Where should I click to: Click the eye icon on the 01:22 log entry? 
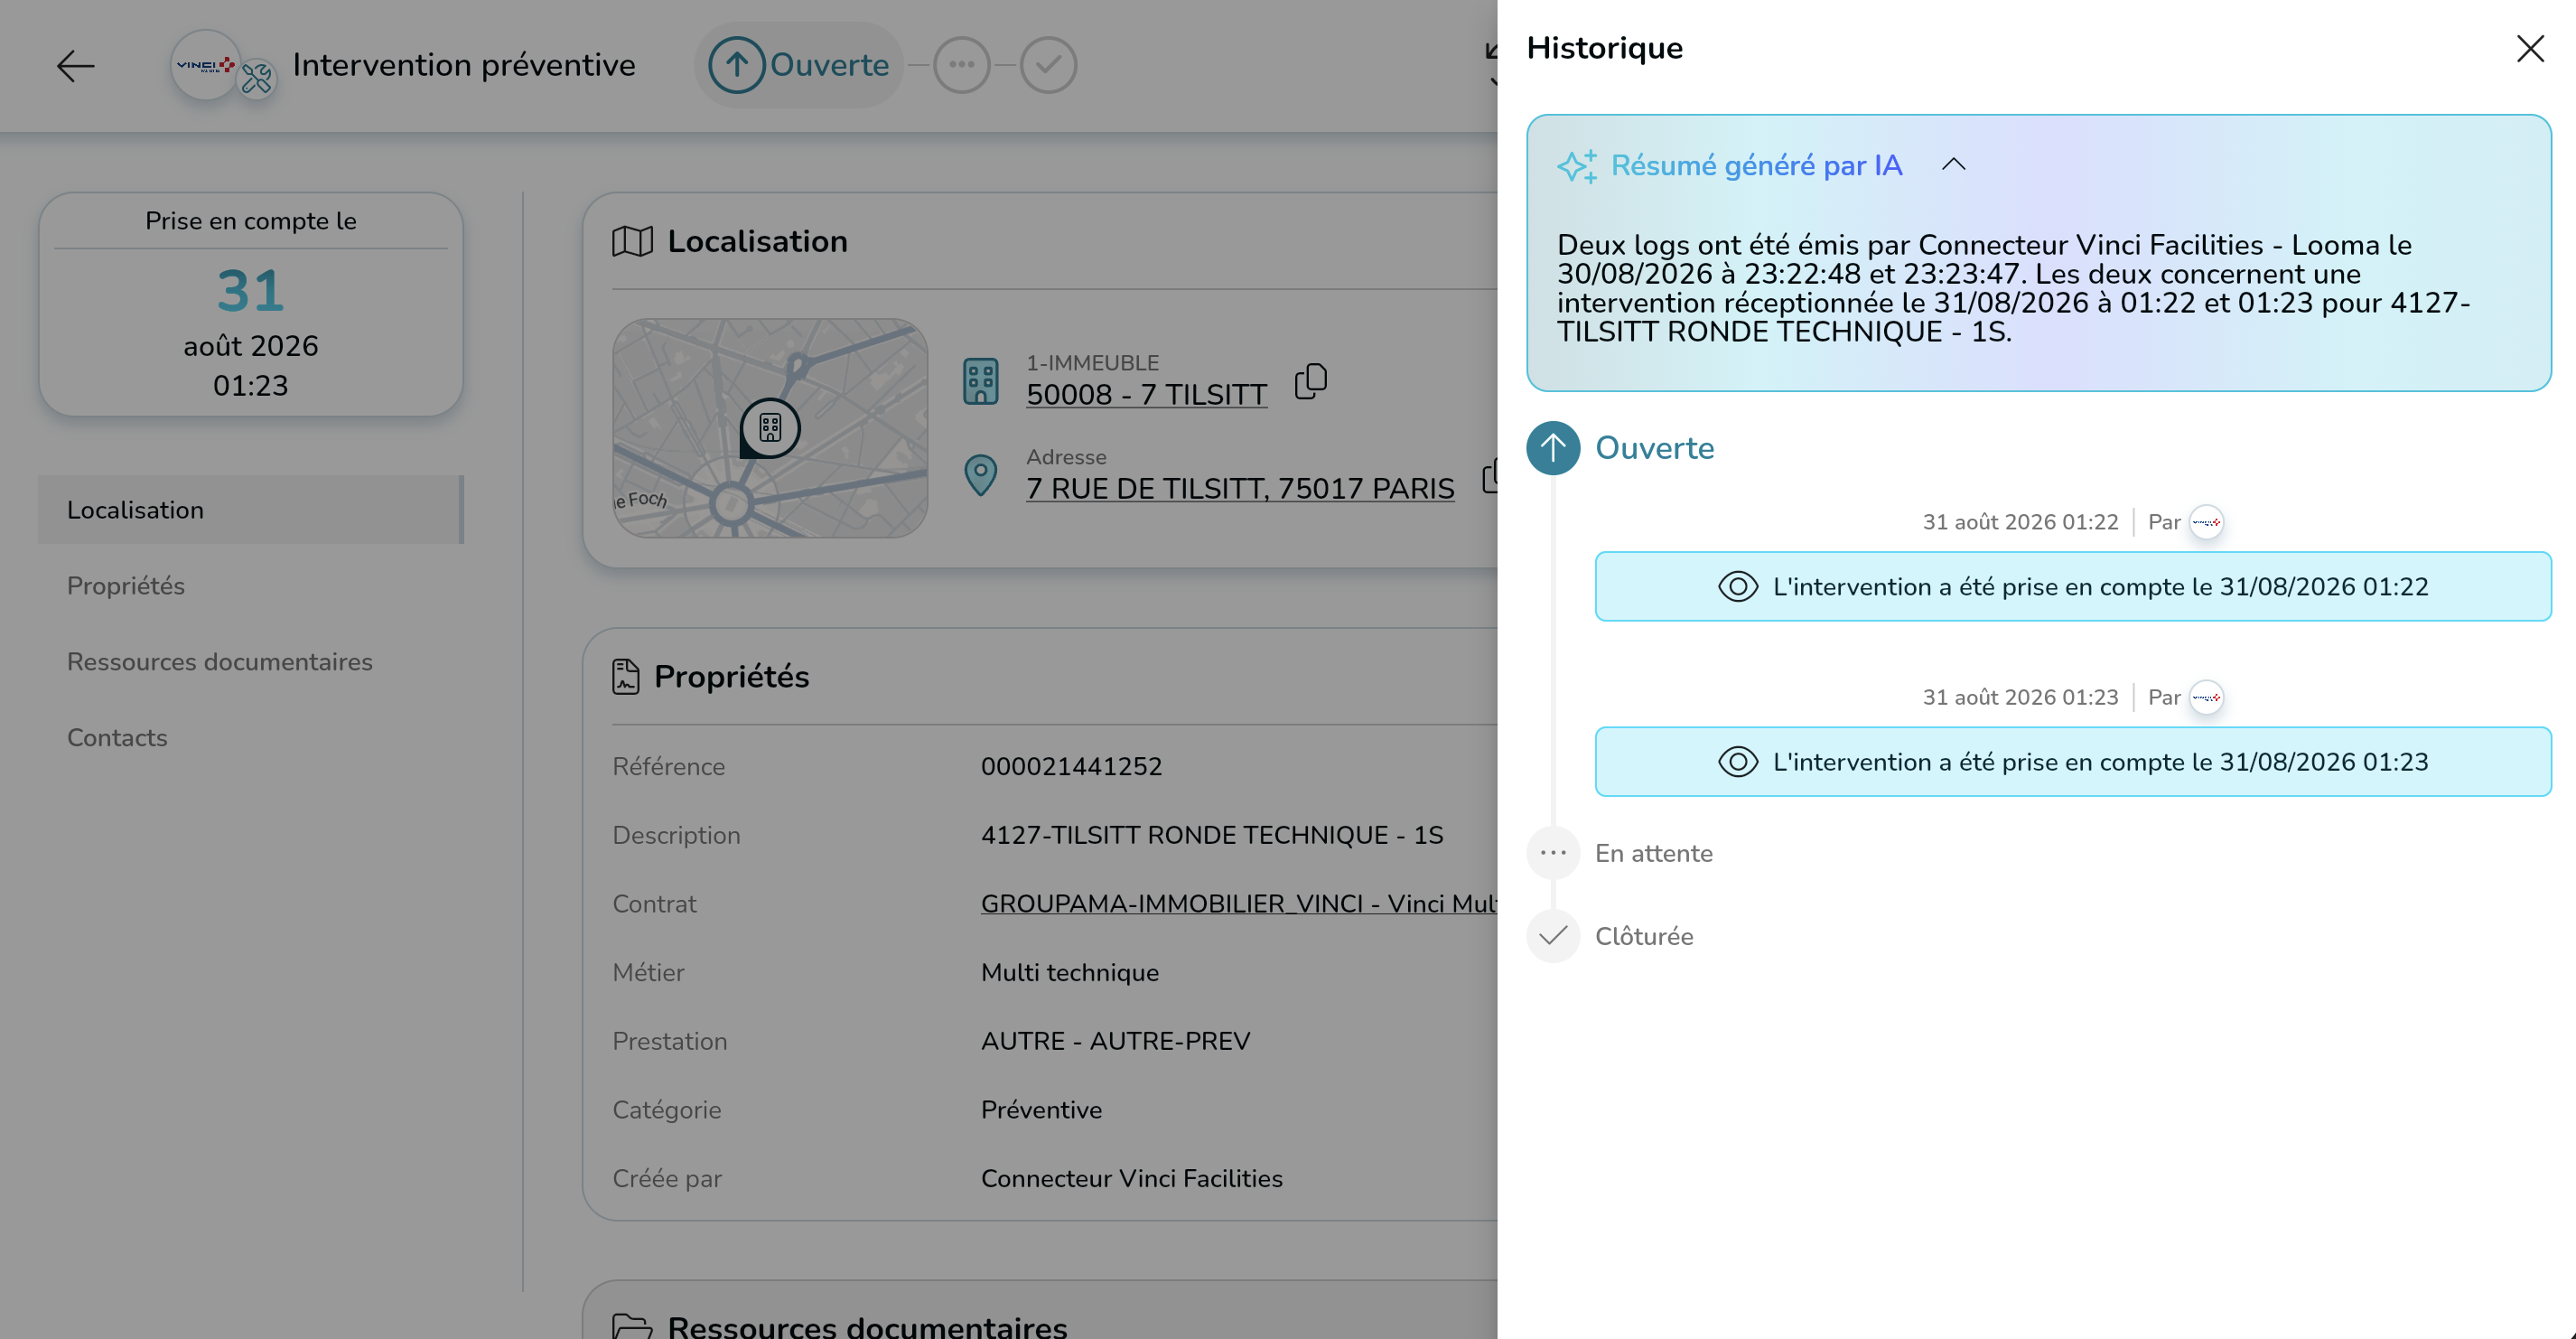[x=1738, y=587]
